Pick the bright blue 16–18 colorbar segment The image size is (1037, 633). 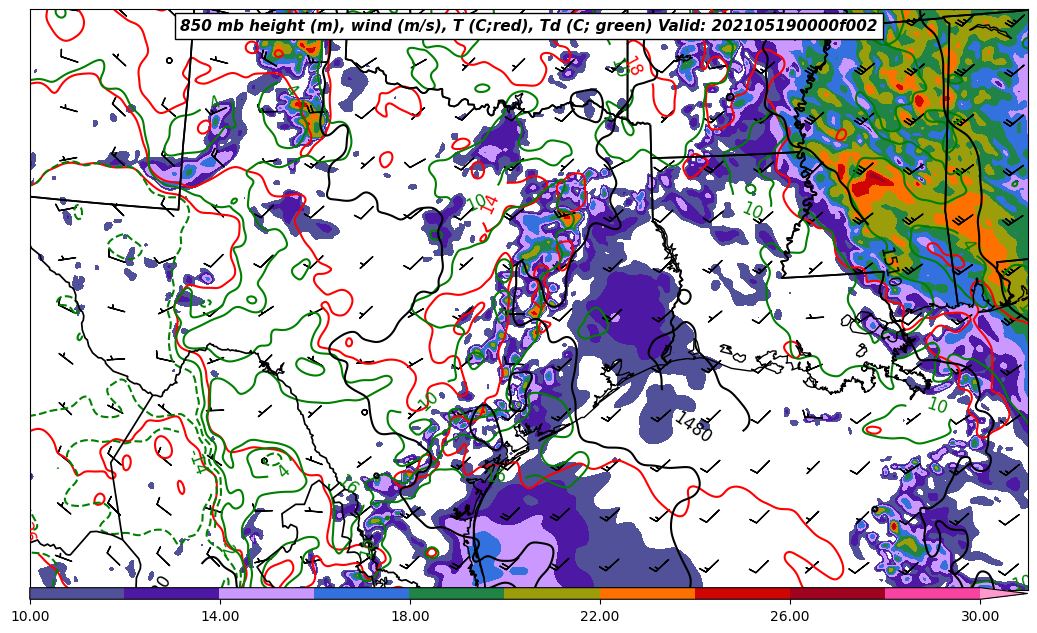click(362, 593)
